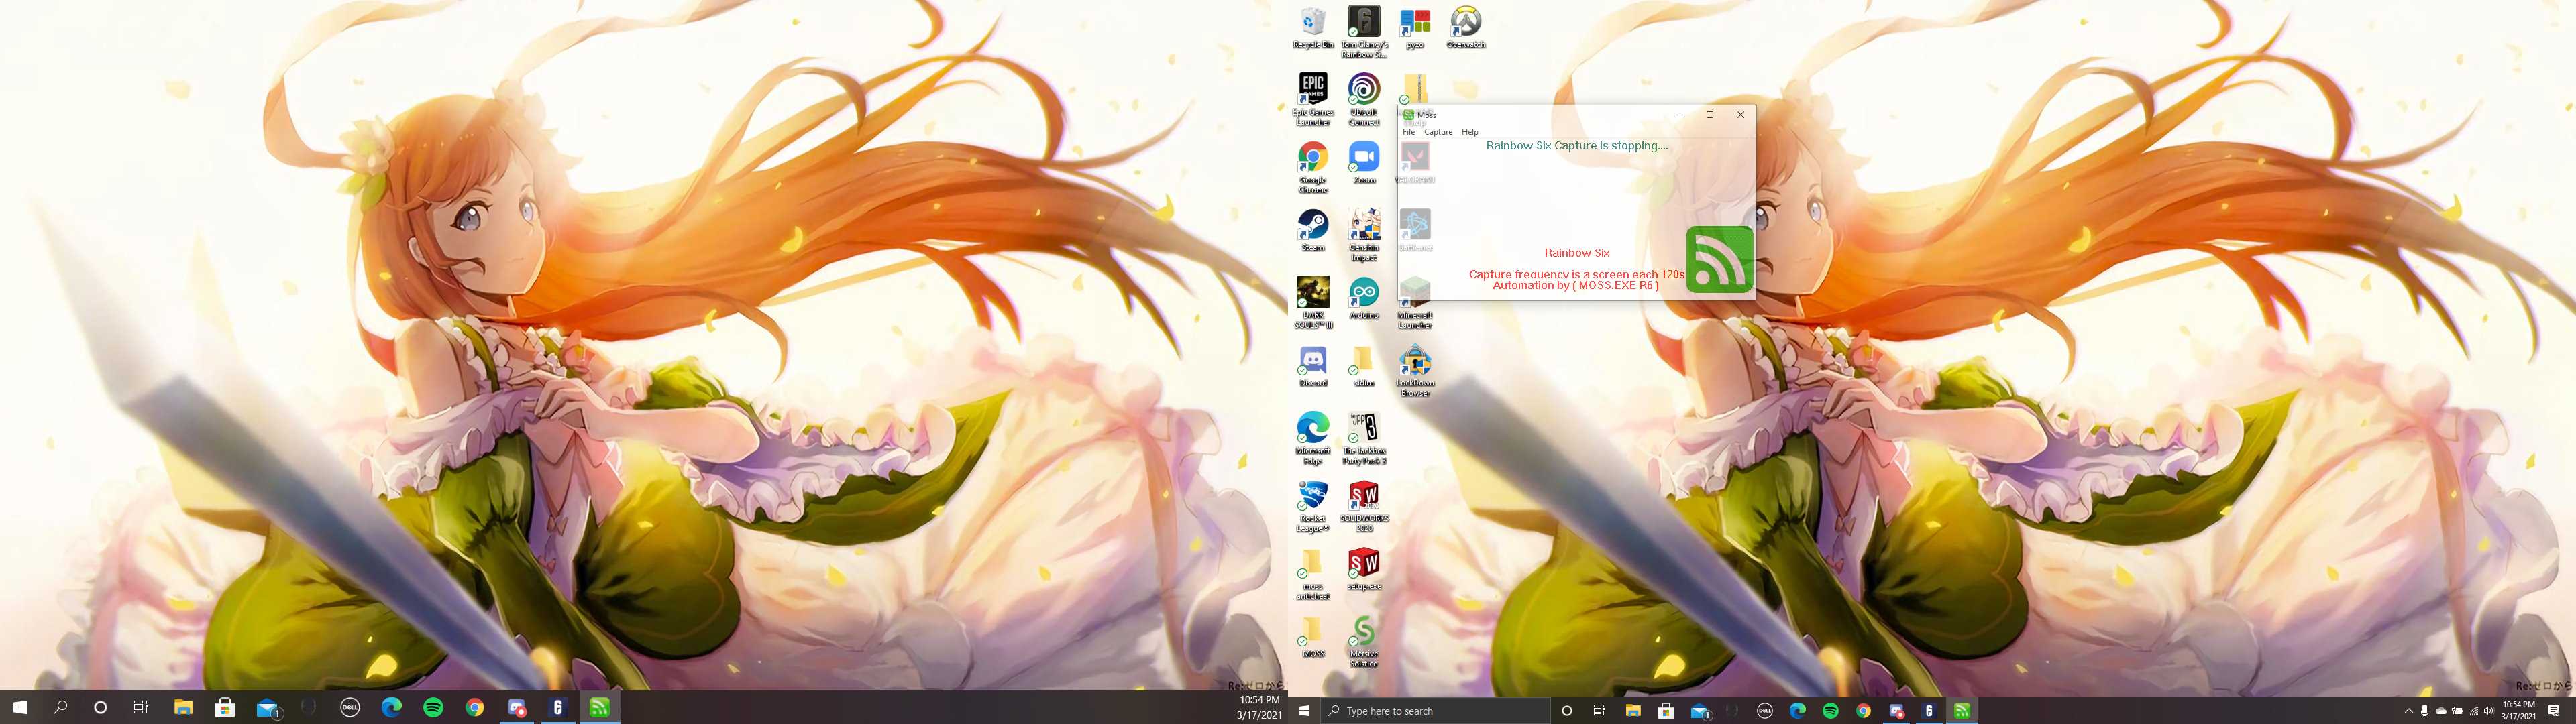The image size is (2576, 724).
Task: Open the Start menu beside the search box
Action: 1303,711
